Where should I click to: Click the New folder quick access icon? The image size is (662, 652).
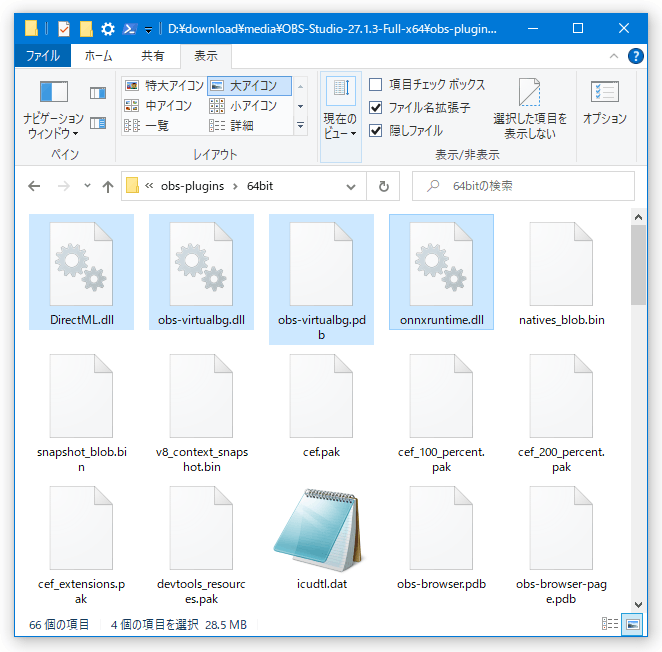86,29
